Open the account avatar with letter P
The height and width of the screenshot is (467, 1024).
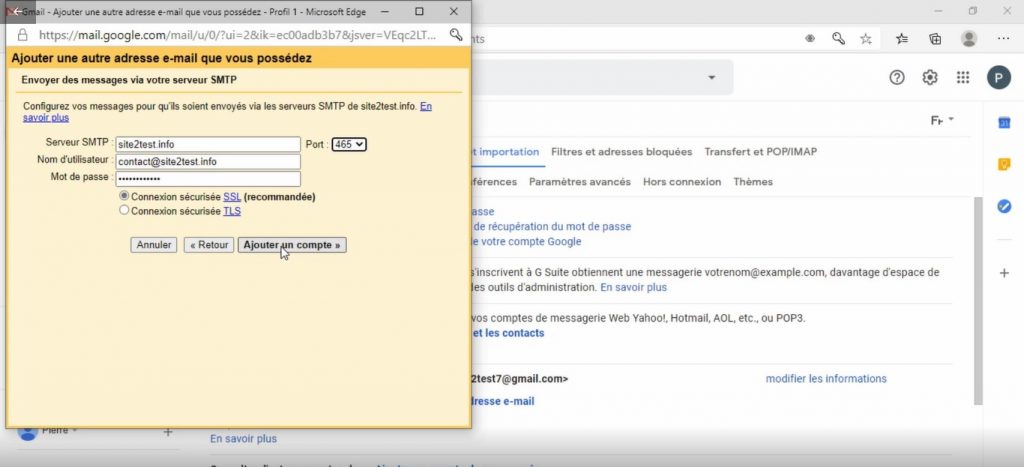[x=999, y=78]
